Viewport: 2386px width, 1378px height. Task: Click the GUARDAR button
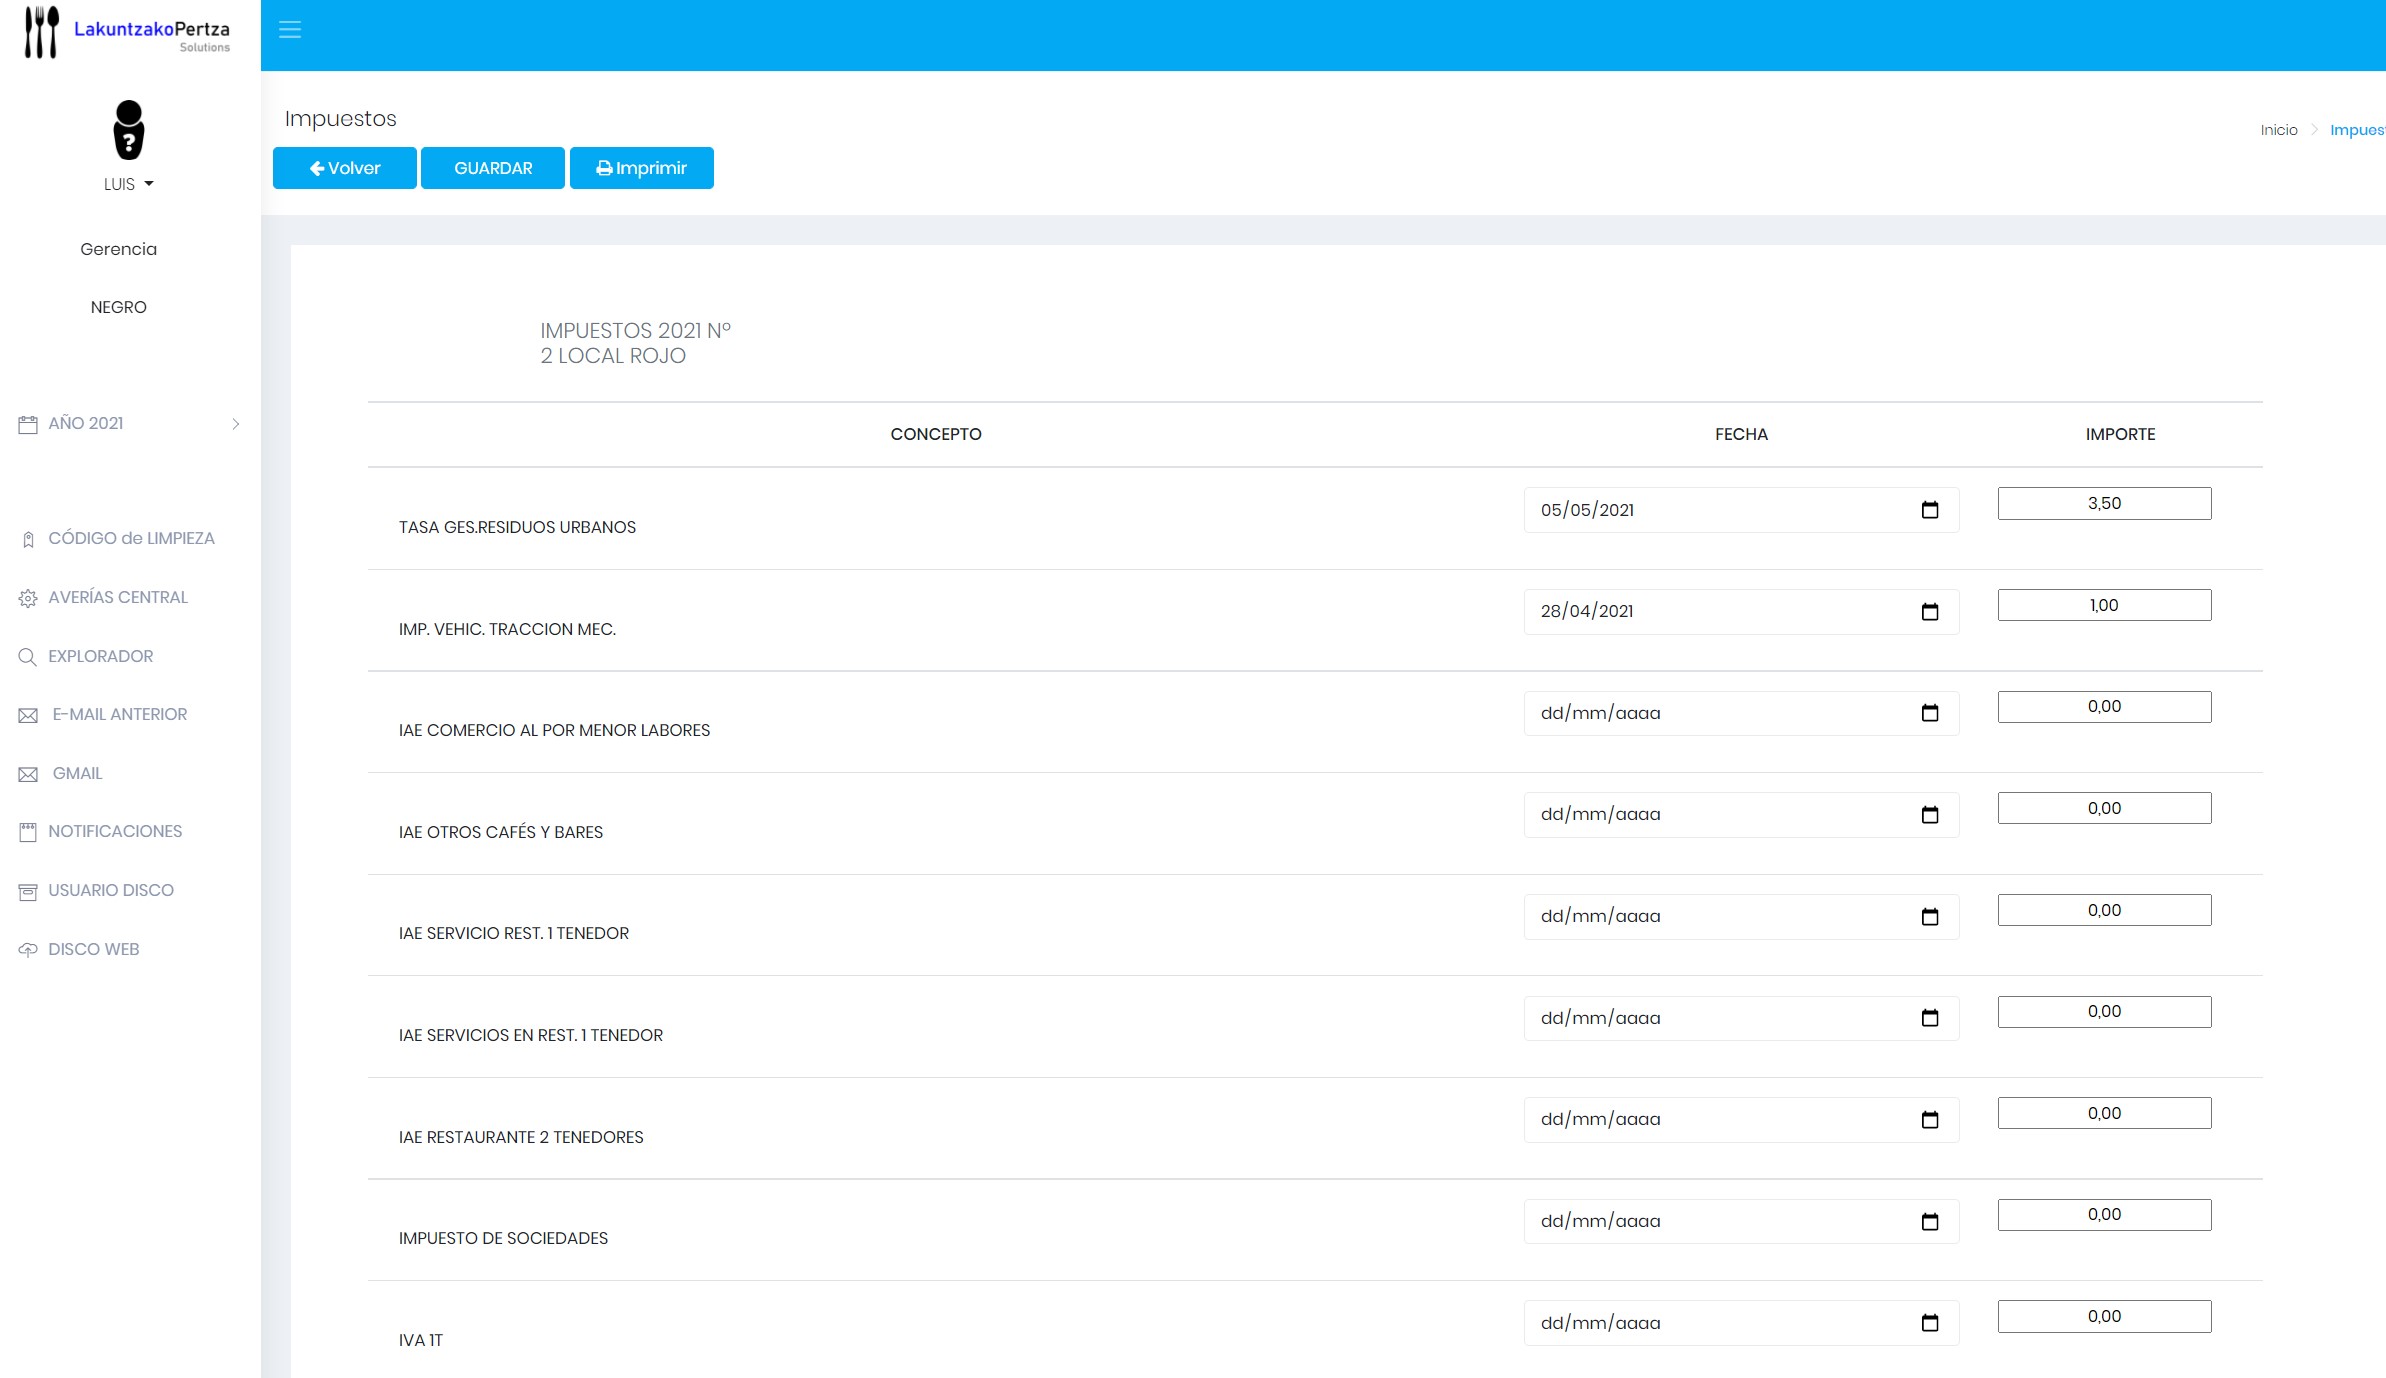[x=493, y=168]
